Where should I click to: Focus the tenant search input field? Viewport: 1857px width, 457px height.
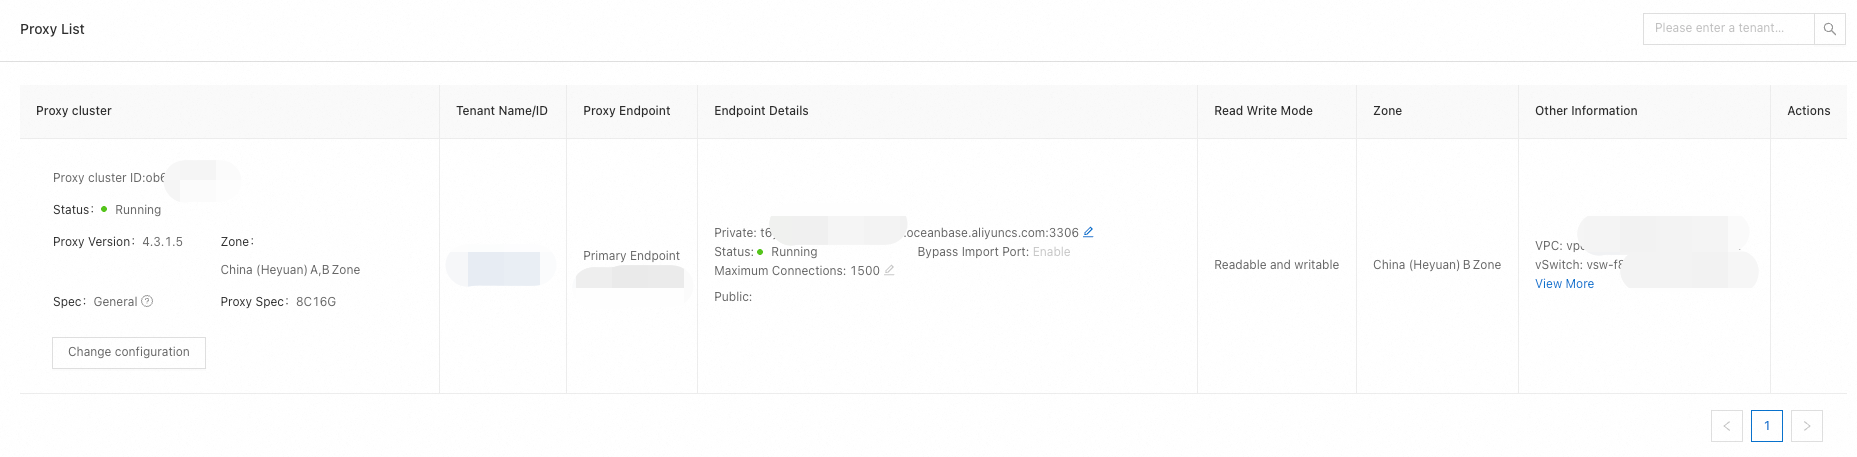pyautogui.click(x=1727, y=29)
